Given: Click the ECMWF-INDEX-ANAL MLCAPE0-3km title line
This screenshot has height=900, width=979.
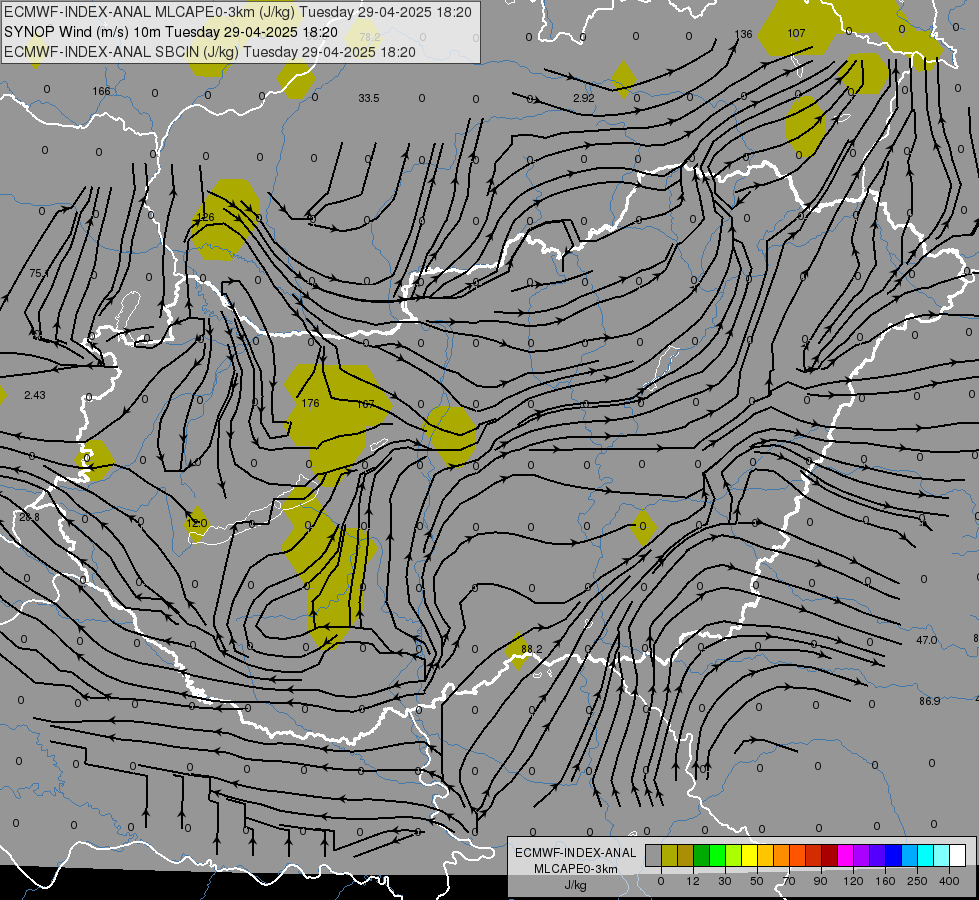Looking at the screenshot, I should click(x=238, y=12).
